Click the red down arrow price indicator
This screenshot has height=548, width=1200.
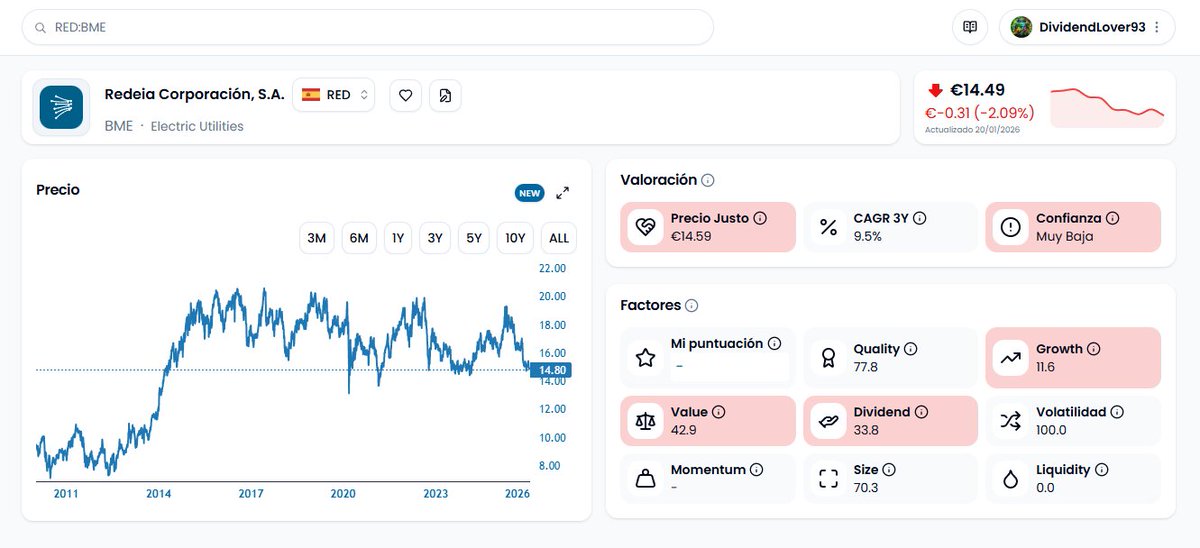click(x=935, y=90)
